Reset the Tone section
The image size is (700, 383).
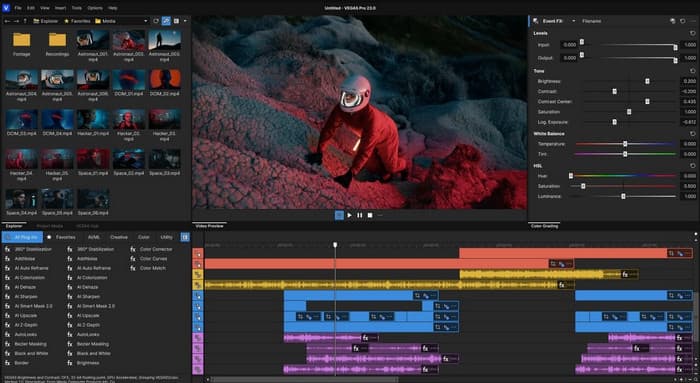click(x=692, y=71)
